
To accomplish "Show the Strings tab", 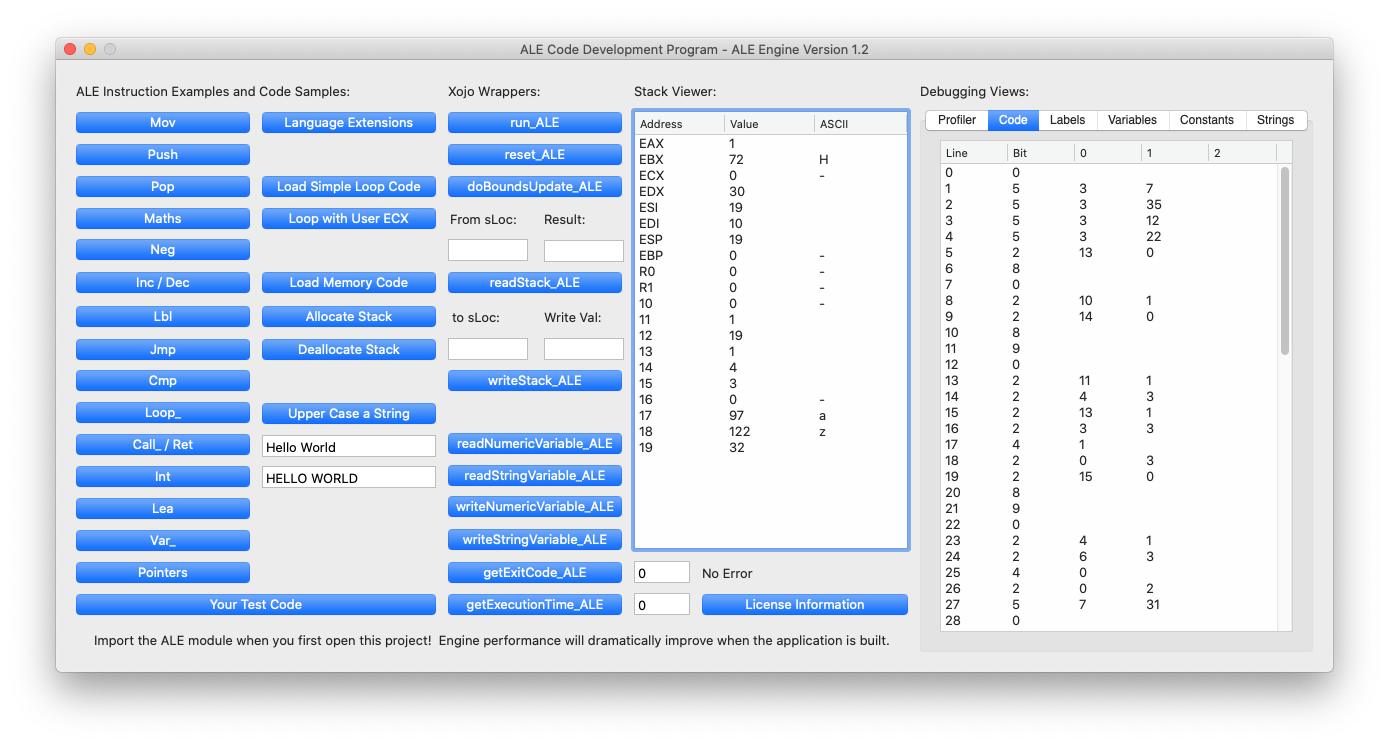I will coord(1275,120).
